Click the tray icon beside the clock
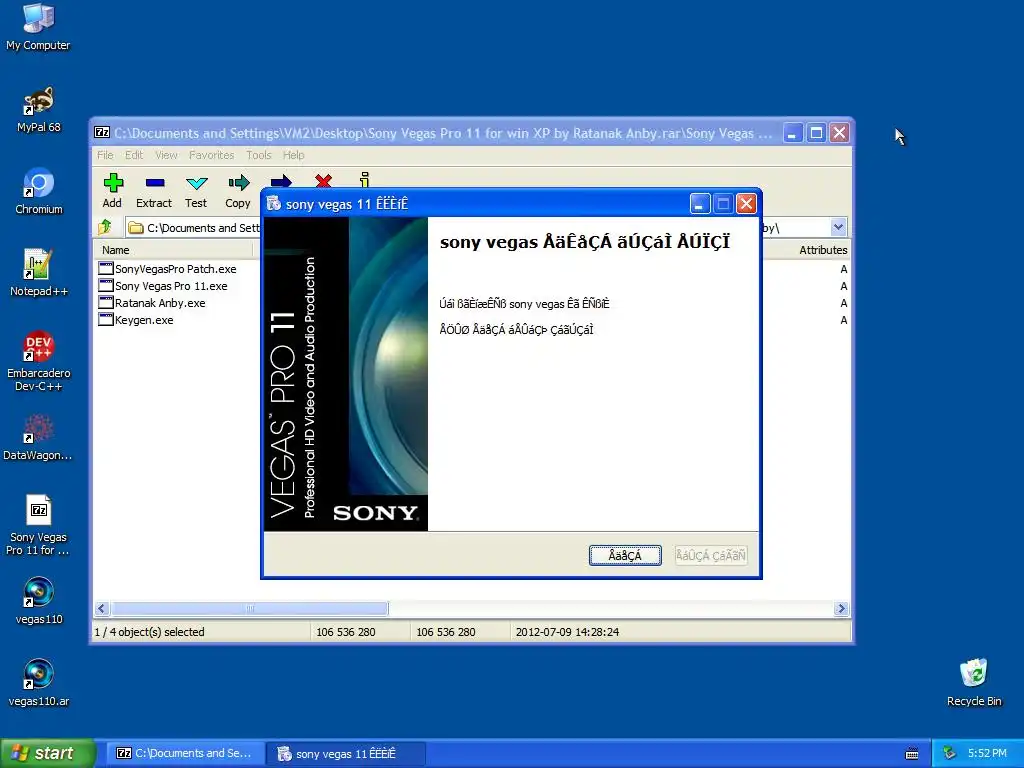1024x768 pixels. coord(950,753)
